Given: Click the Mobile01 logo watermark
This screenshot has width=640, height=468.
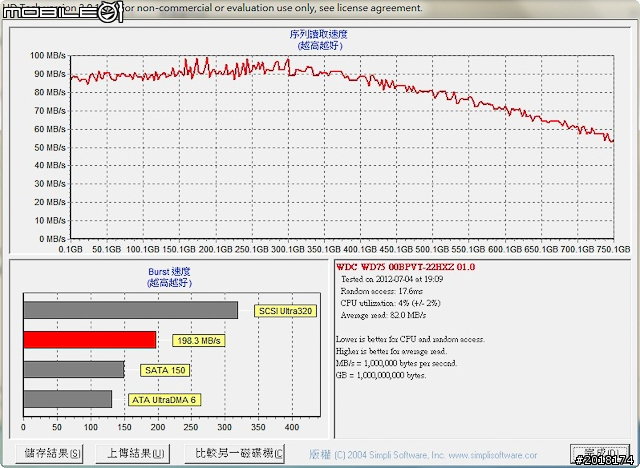Looking at the screenshot, I should [x=62, y=11].
